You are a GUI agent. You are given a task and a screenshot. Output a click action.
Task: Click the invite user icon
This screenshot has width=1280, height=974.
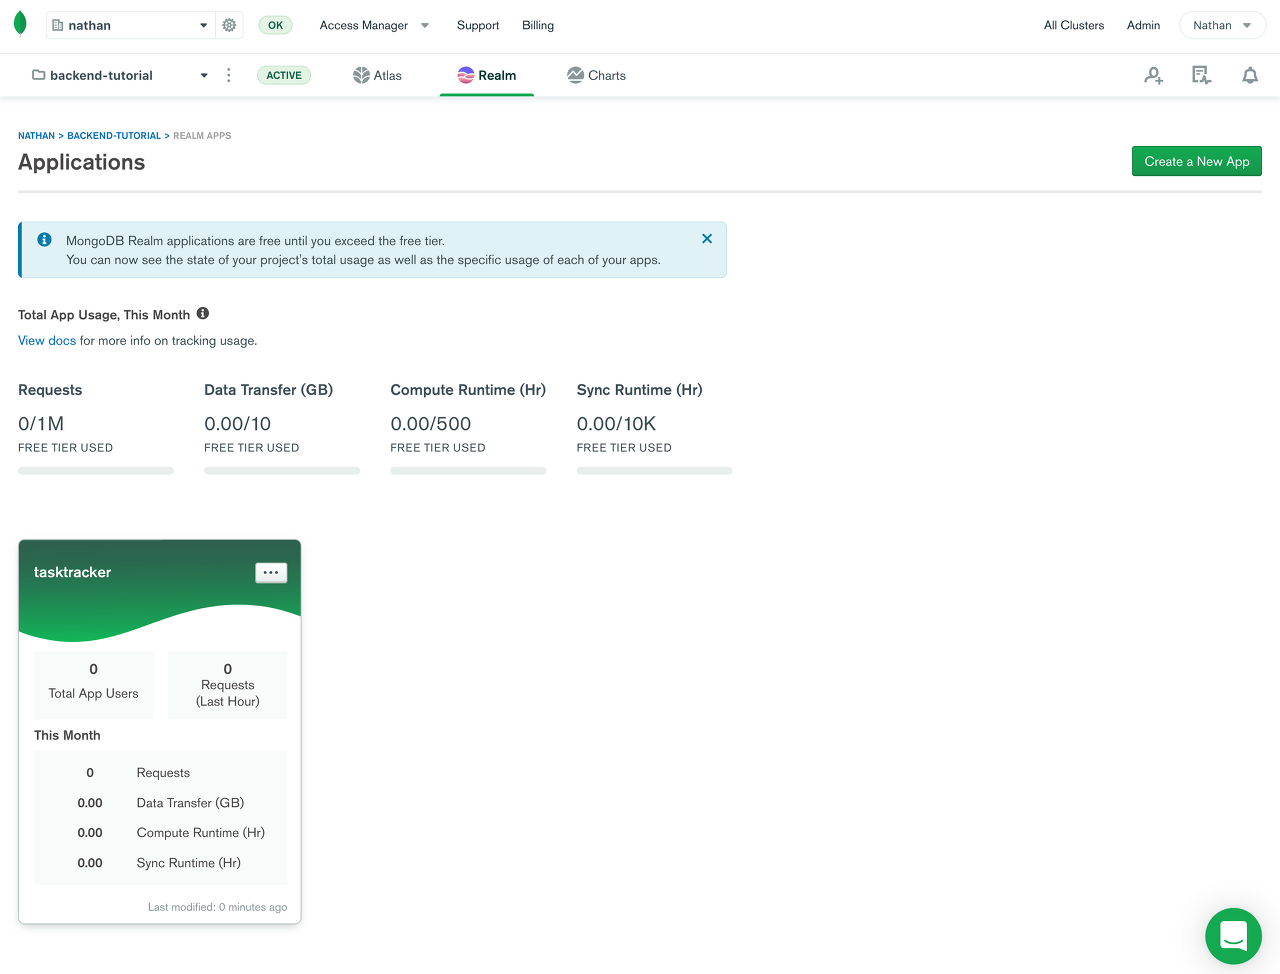(1153, 75)
